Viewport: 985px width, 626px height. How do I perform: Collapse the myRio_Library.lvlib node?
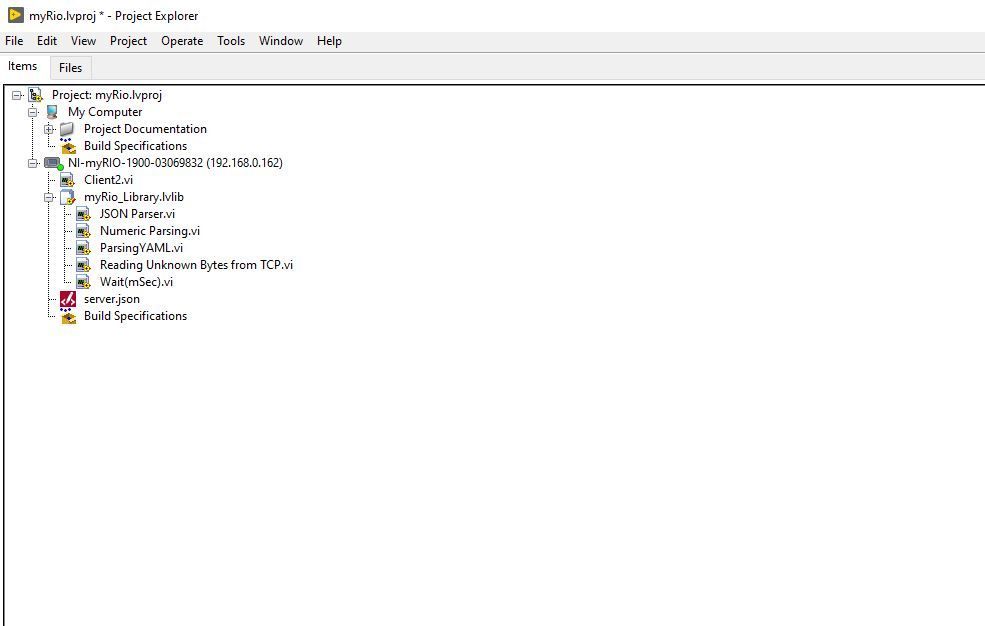(49, 197)
